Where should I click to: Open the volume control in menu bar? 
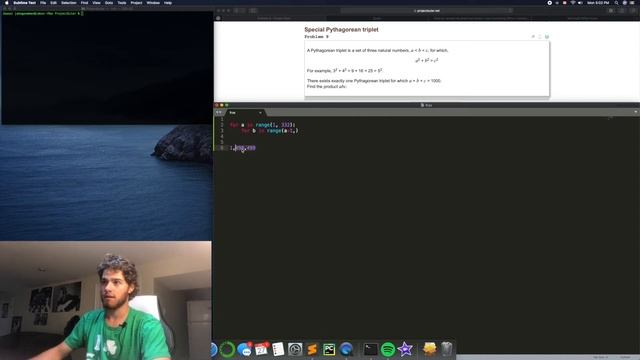coord(580,2)
